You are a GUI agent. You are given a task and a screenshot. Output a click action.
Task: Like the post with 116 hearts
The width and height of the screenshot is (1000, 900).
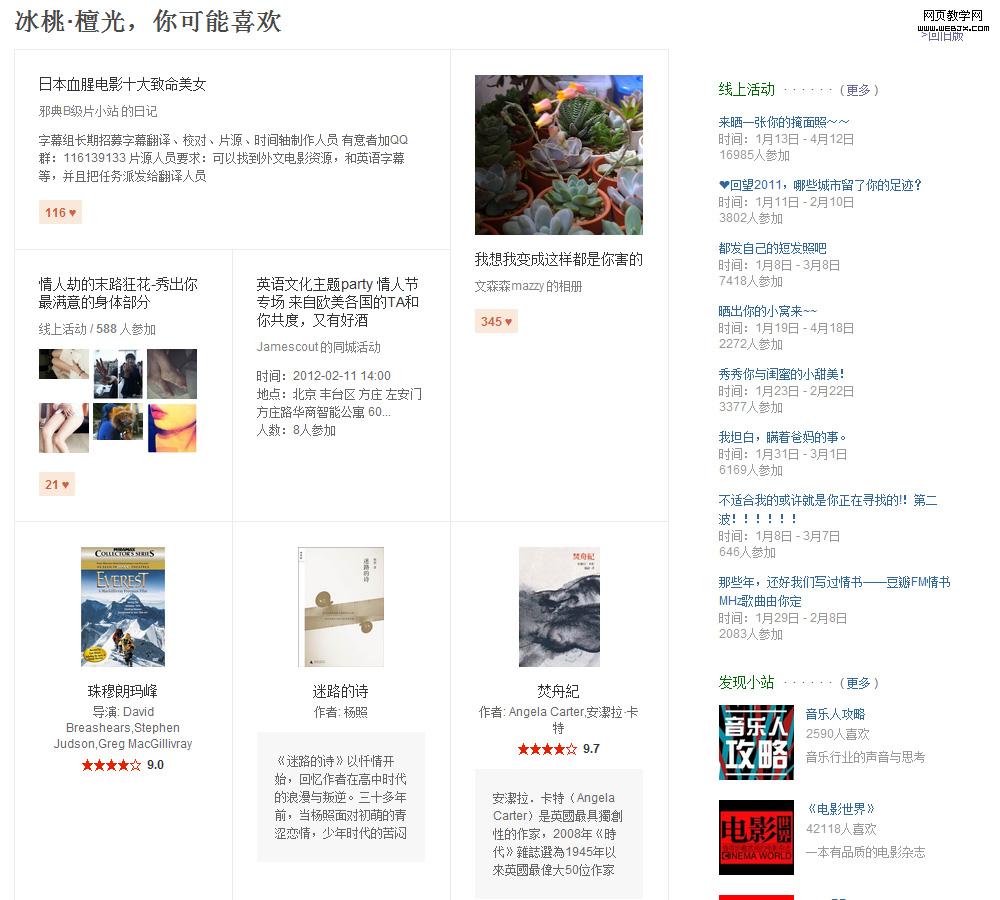click(x=60, y=212)
